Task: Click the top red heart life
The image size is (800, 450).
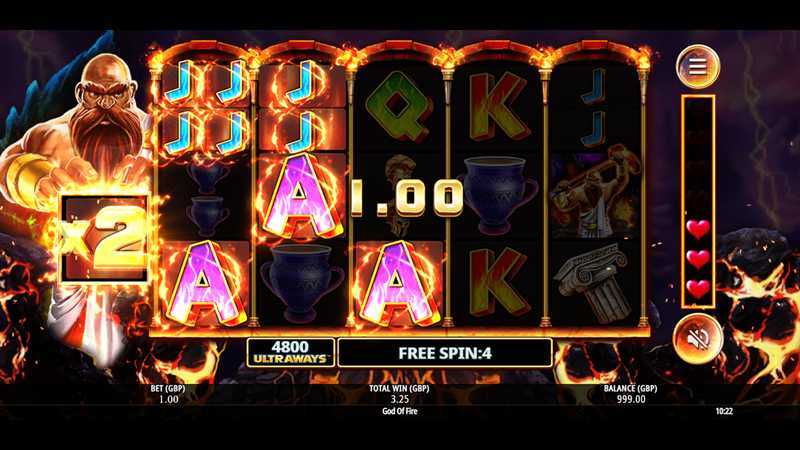Action: tap(697, 229)
